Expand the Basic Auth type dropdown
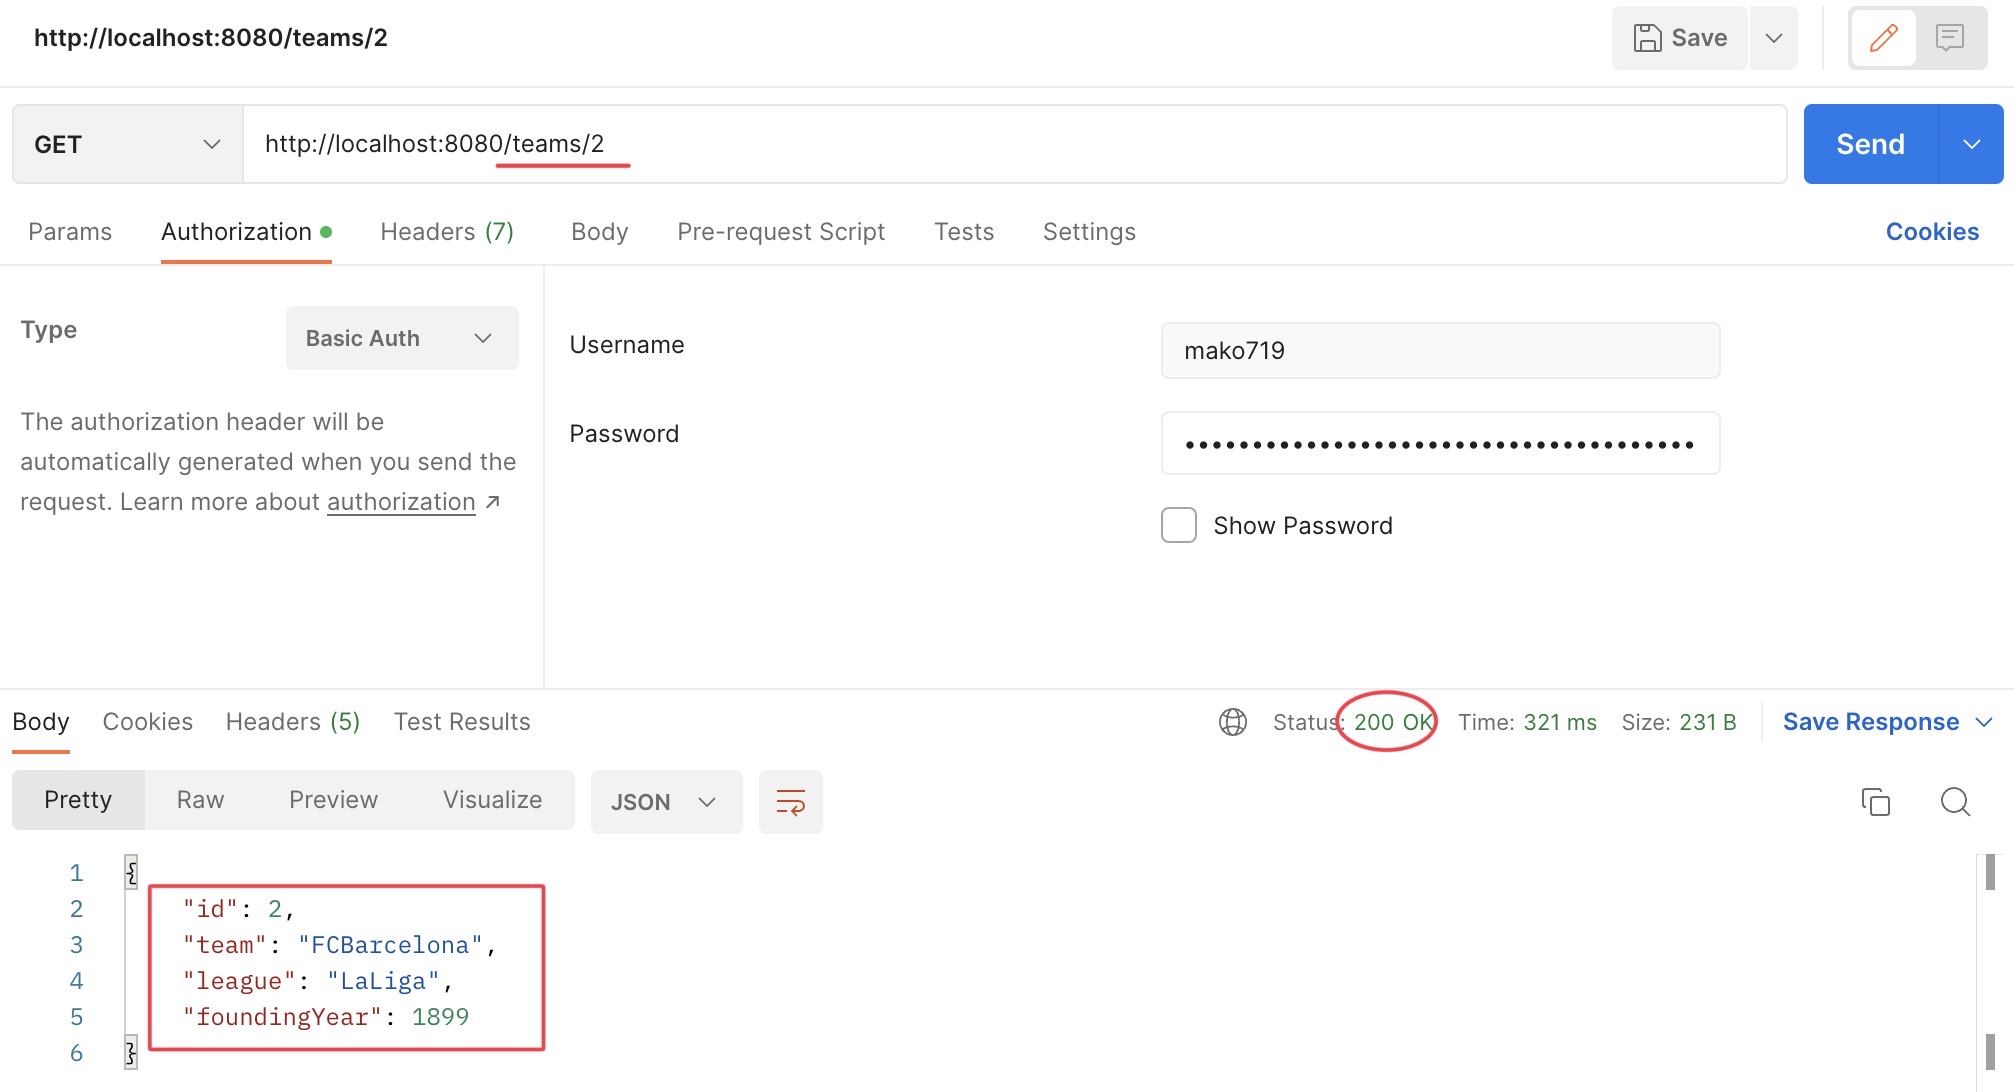This screenshot has height=1092, width=2014. 401,338
